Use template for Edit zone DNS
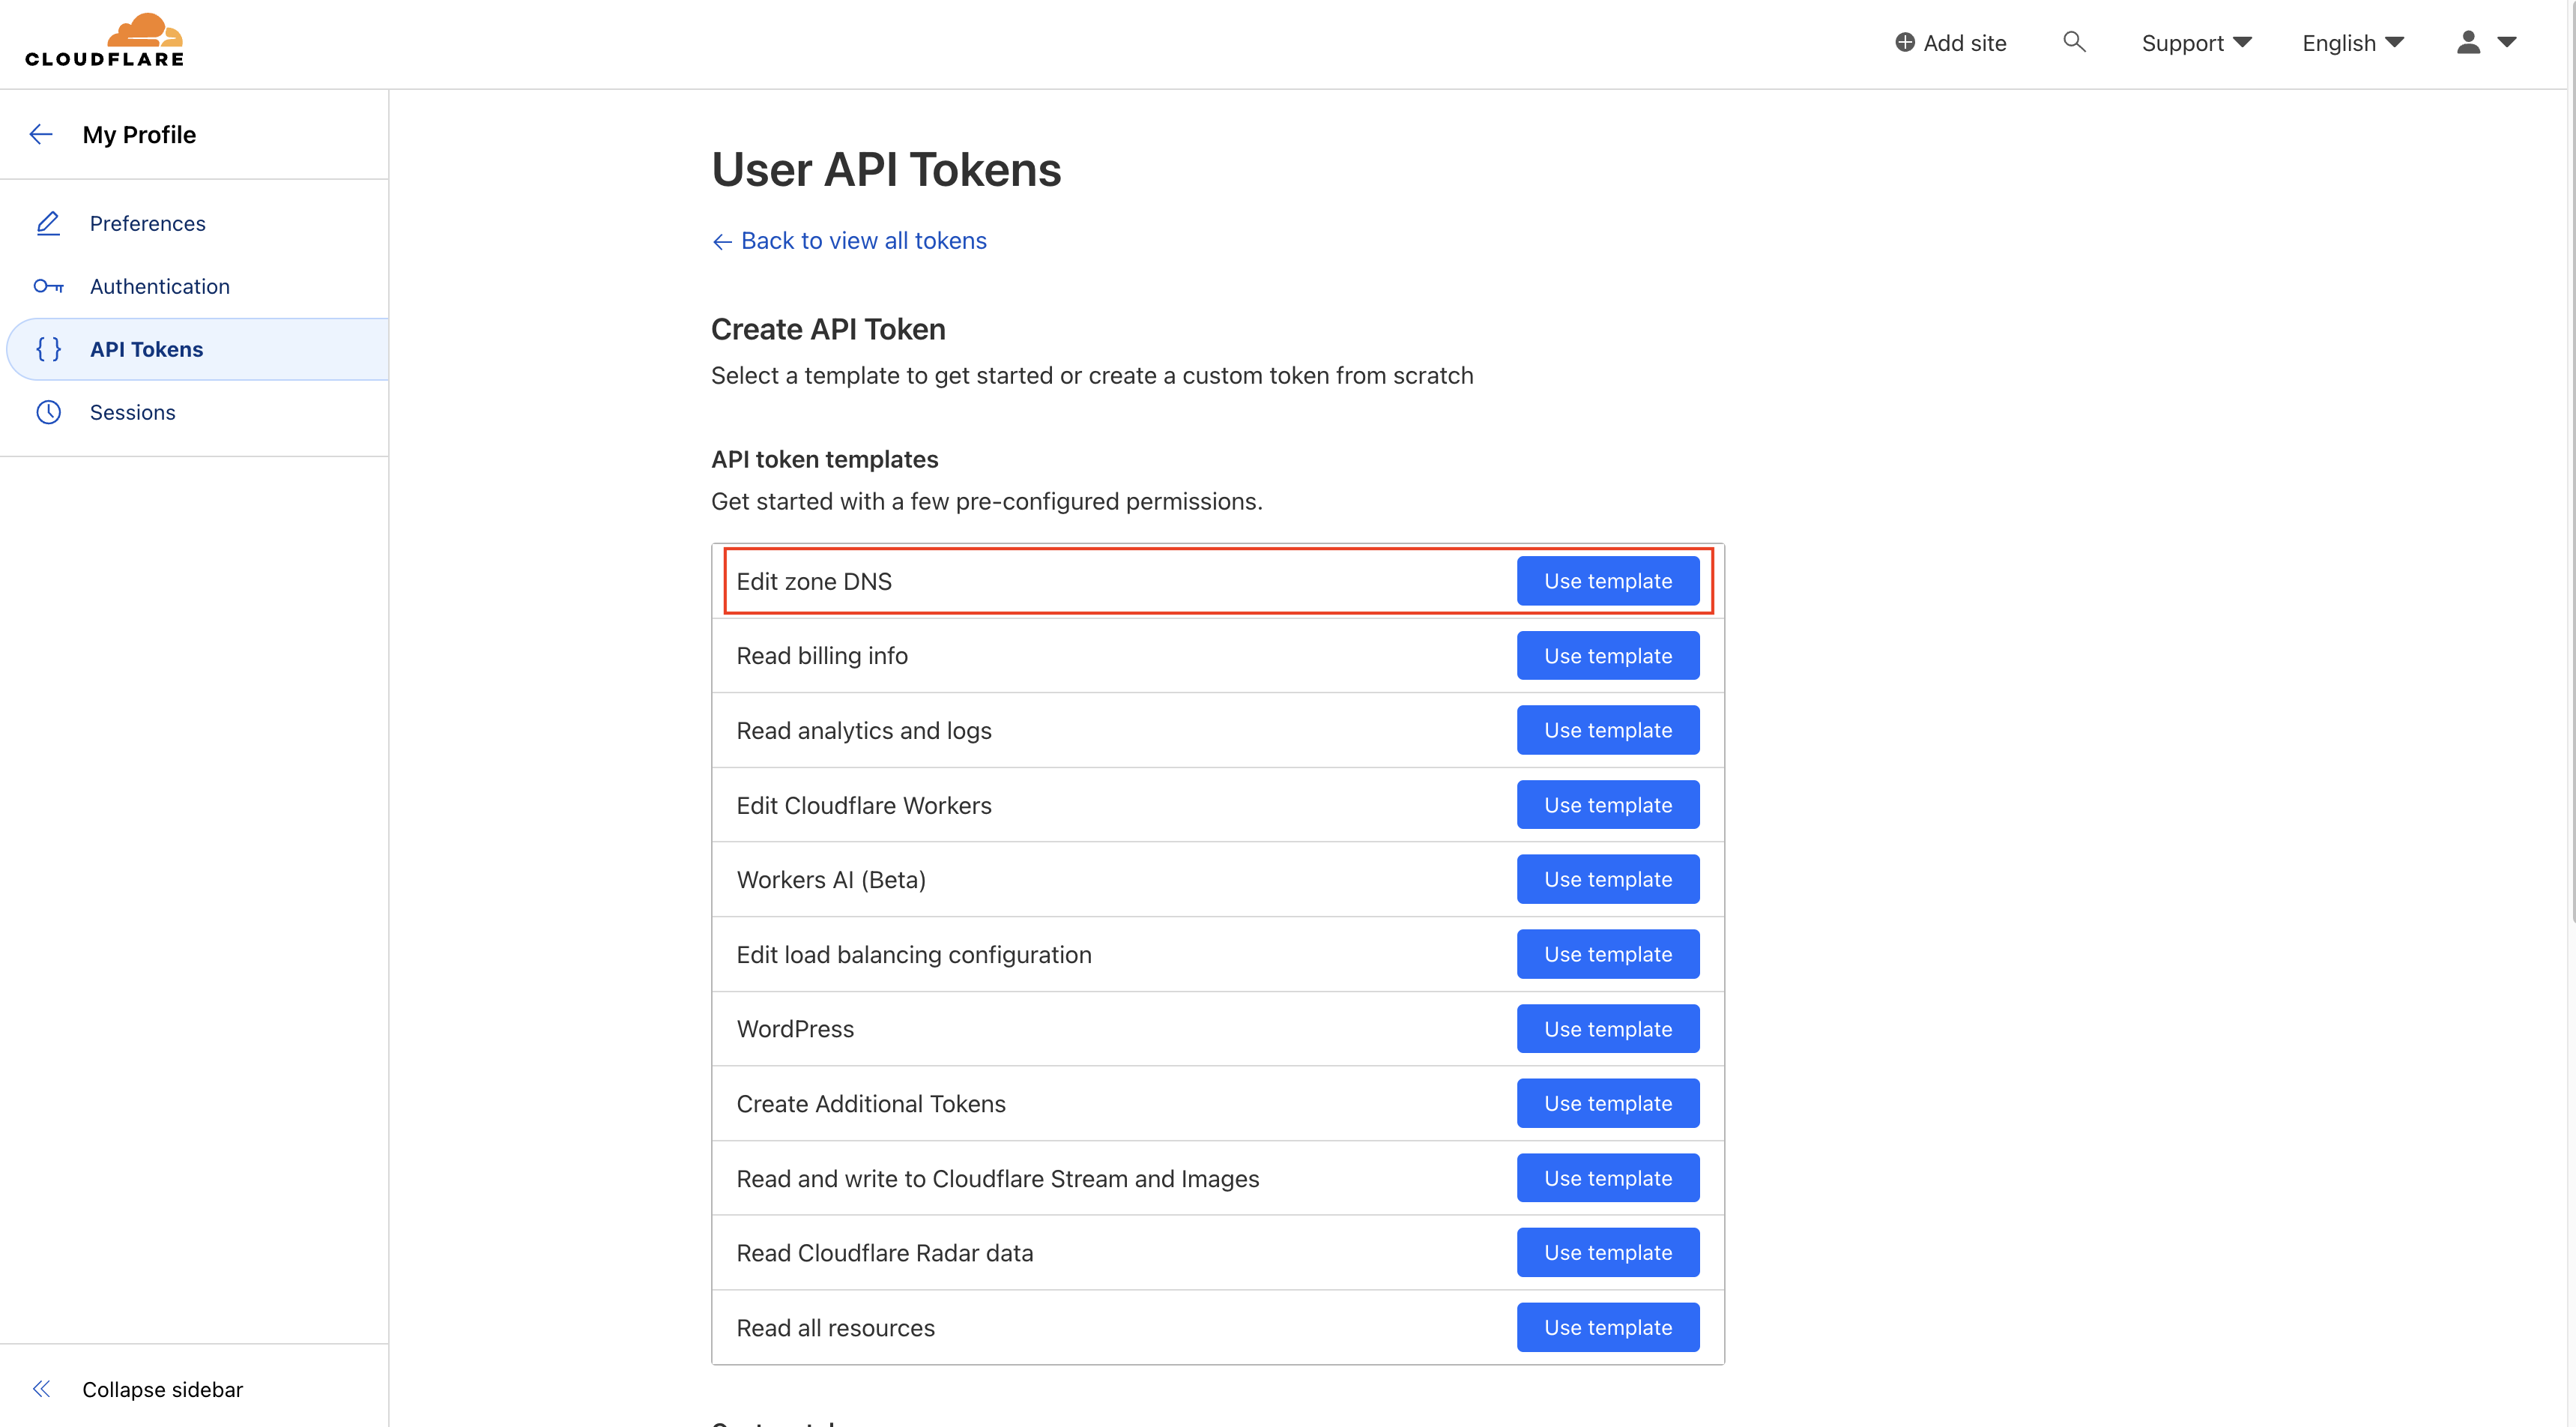 (1607, 581)
